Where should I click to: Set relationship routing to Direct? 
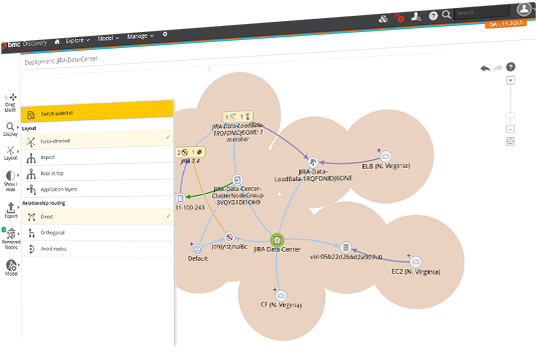[97, 216]
